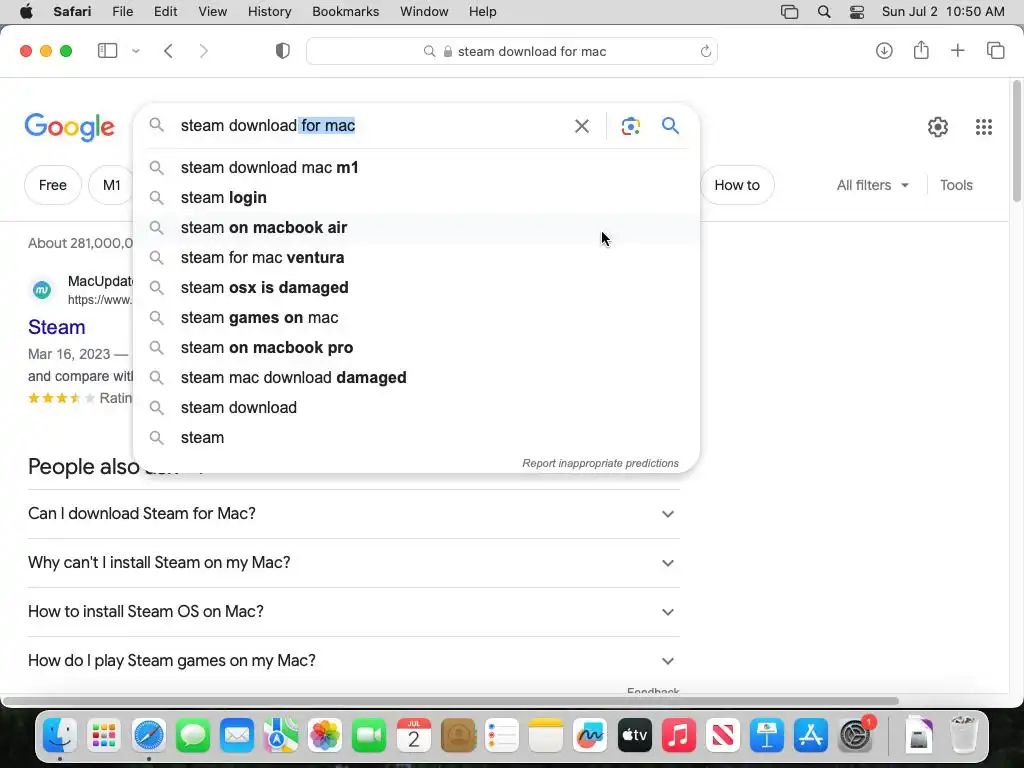Open Freeform from the Dock
1024x768 pixels.
(590, 735)
